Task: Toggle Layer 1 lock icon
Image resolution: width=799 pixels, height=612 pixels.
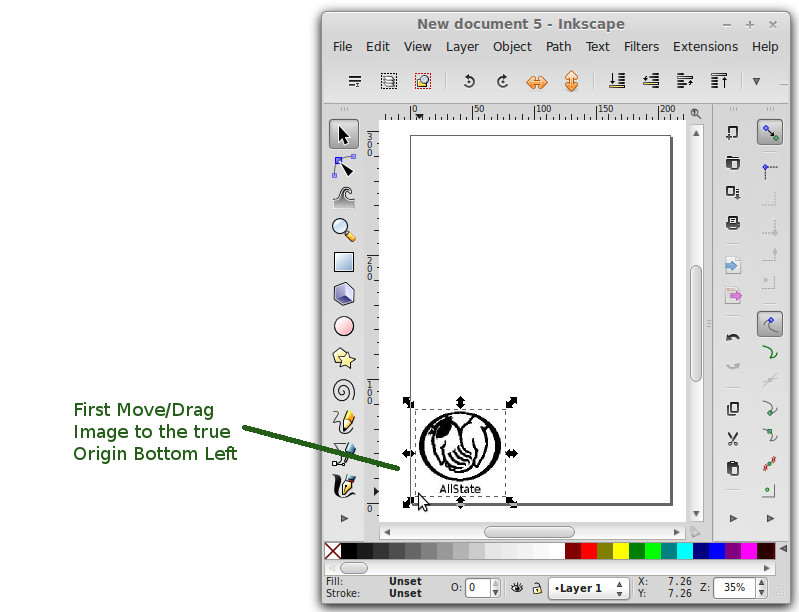Action: (x=537, y=588)
